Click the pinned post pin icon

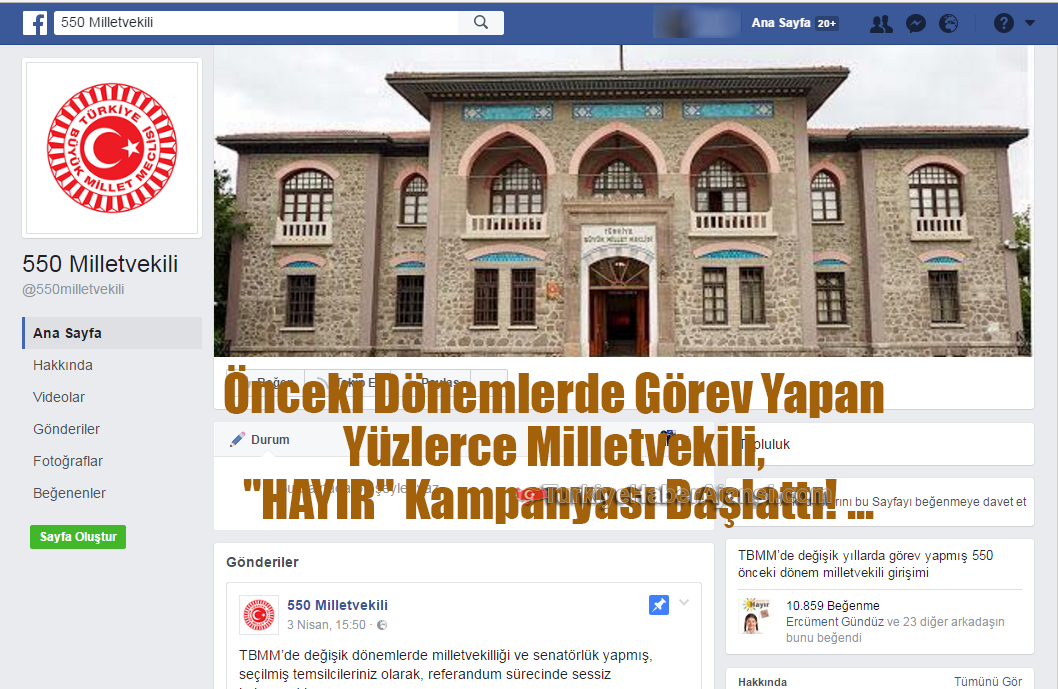(x=658, y=604)
